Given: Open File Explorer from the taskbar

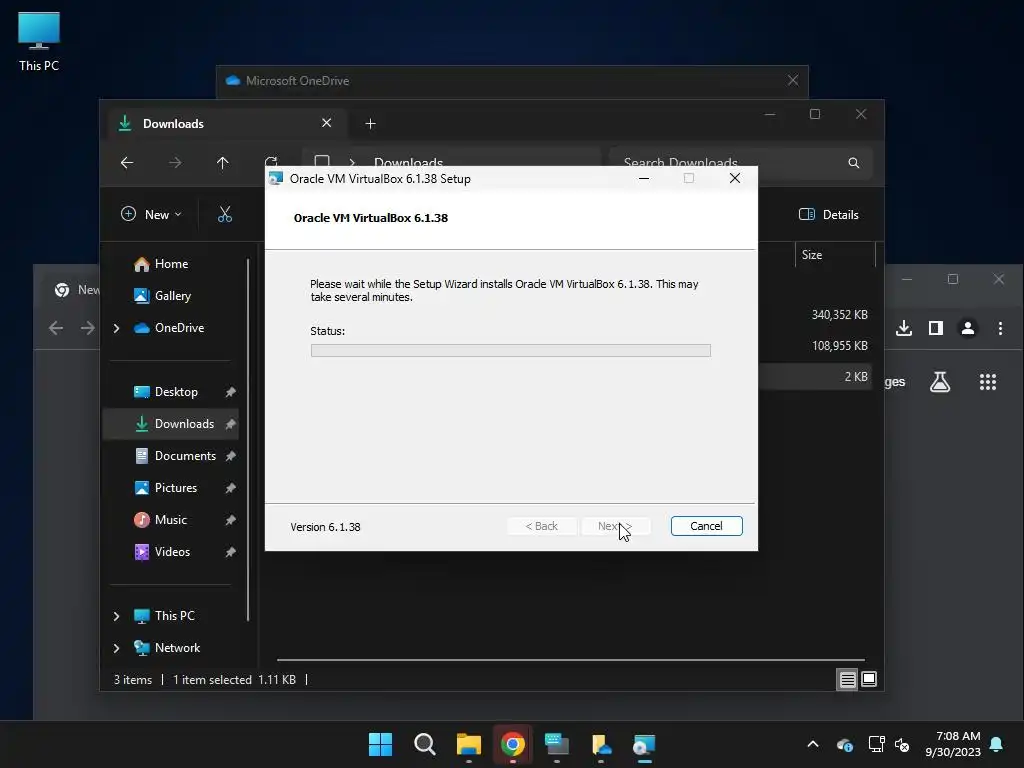Looking at the screenshot, I should pos(468,744).
